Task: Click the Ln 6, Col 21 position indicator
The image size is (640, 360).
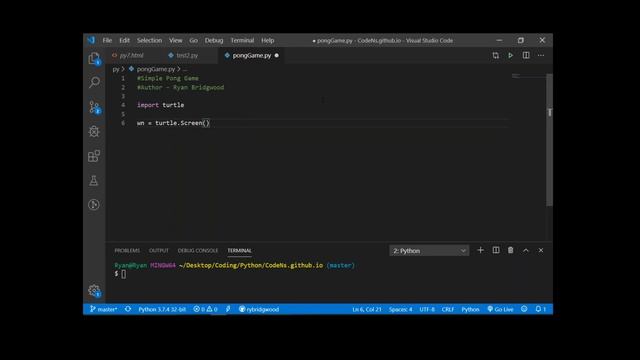Action: pos(367,309)
